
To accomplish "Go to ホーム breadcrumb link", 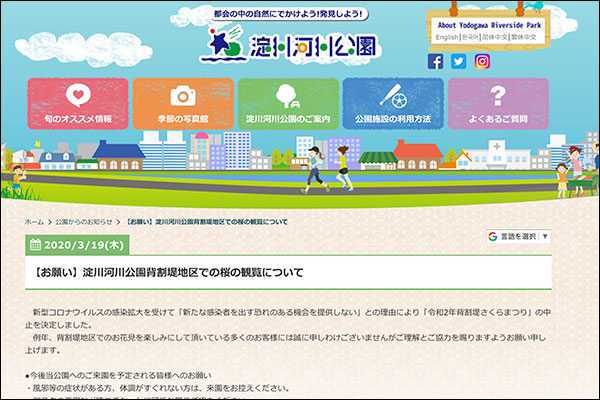I will (x=33, y=221).
